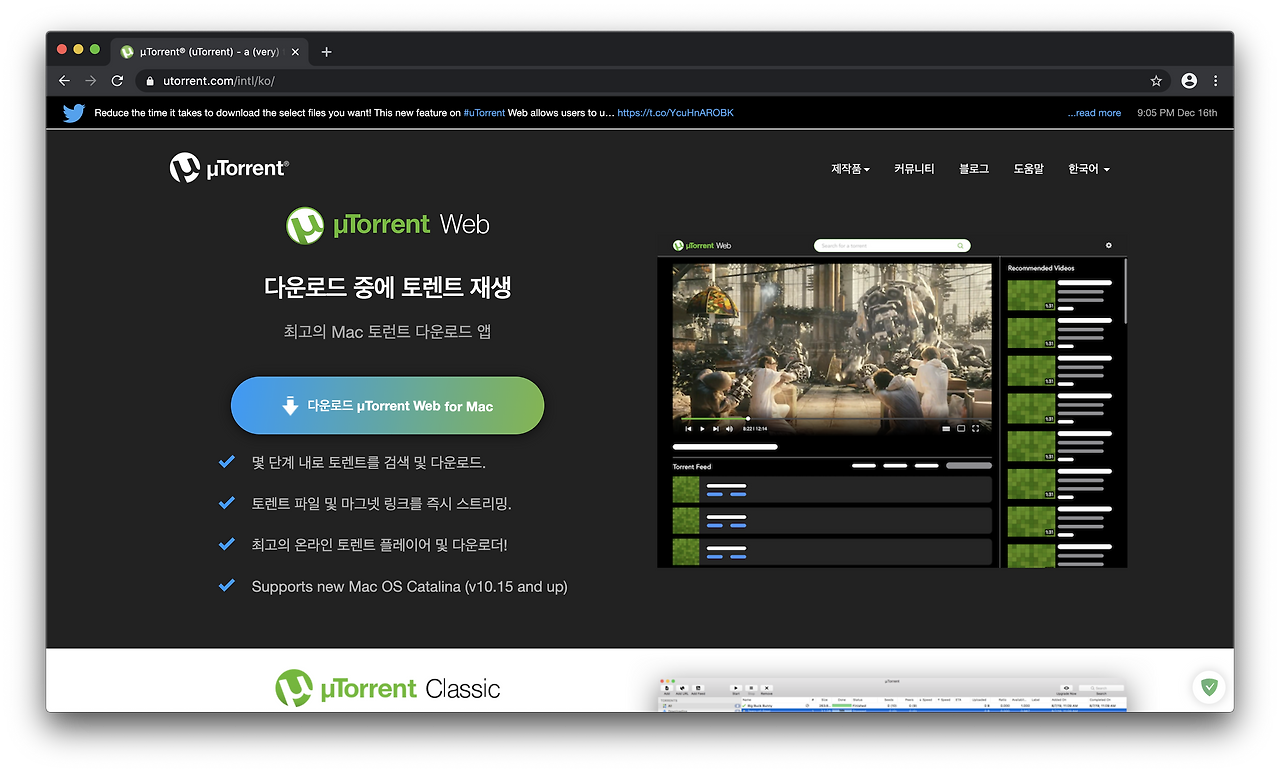Bookmark this page with the star icon
Screen dimensions: 1280x773
(1156, 81)
